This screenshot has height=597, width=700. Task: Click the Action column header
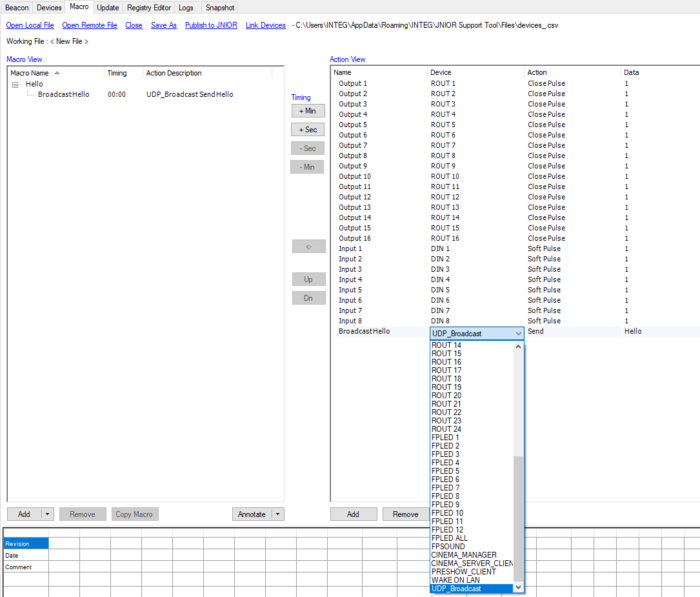pyautogui.click(x=573, y=72)
